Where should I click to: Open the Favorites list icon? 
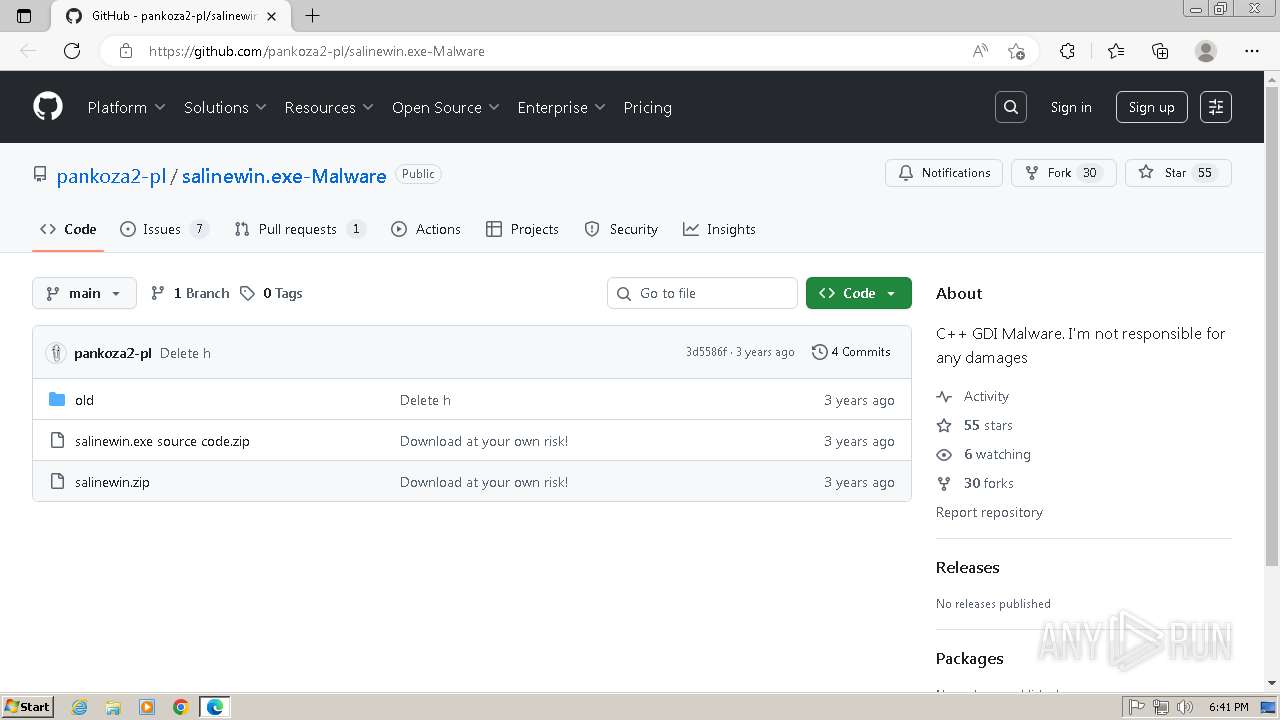click(1116, 51)
